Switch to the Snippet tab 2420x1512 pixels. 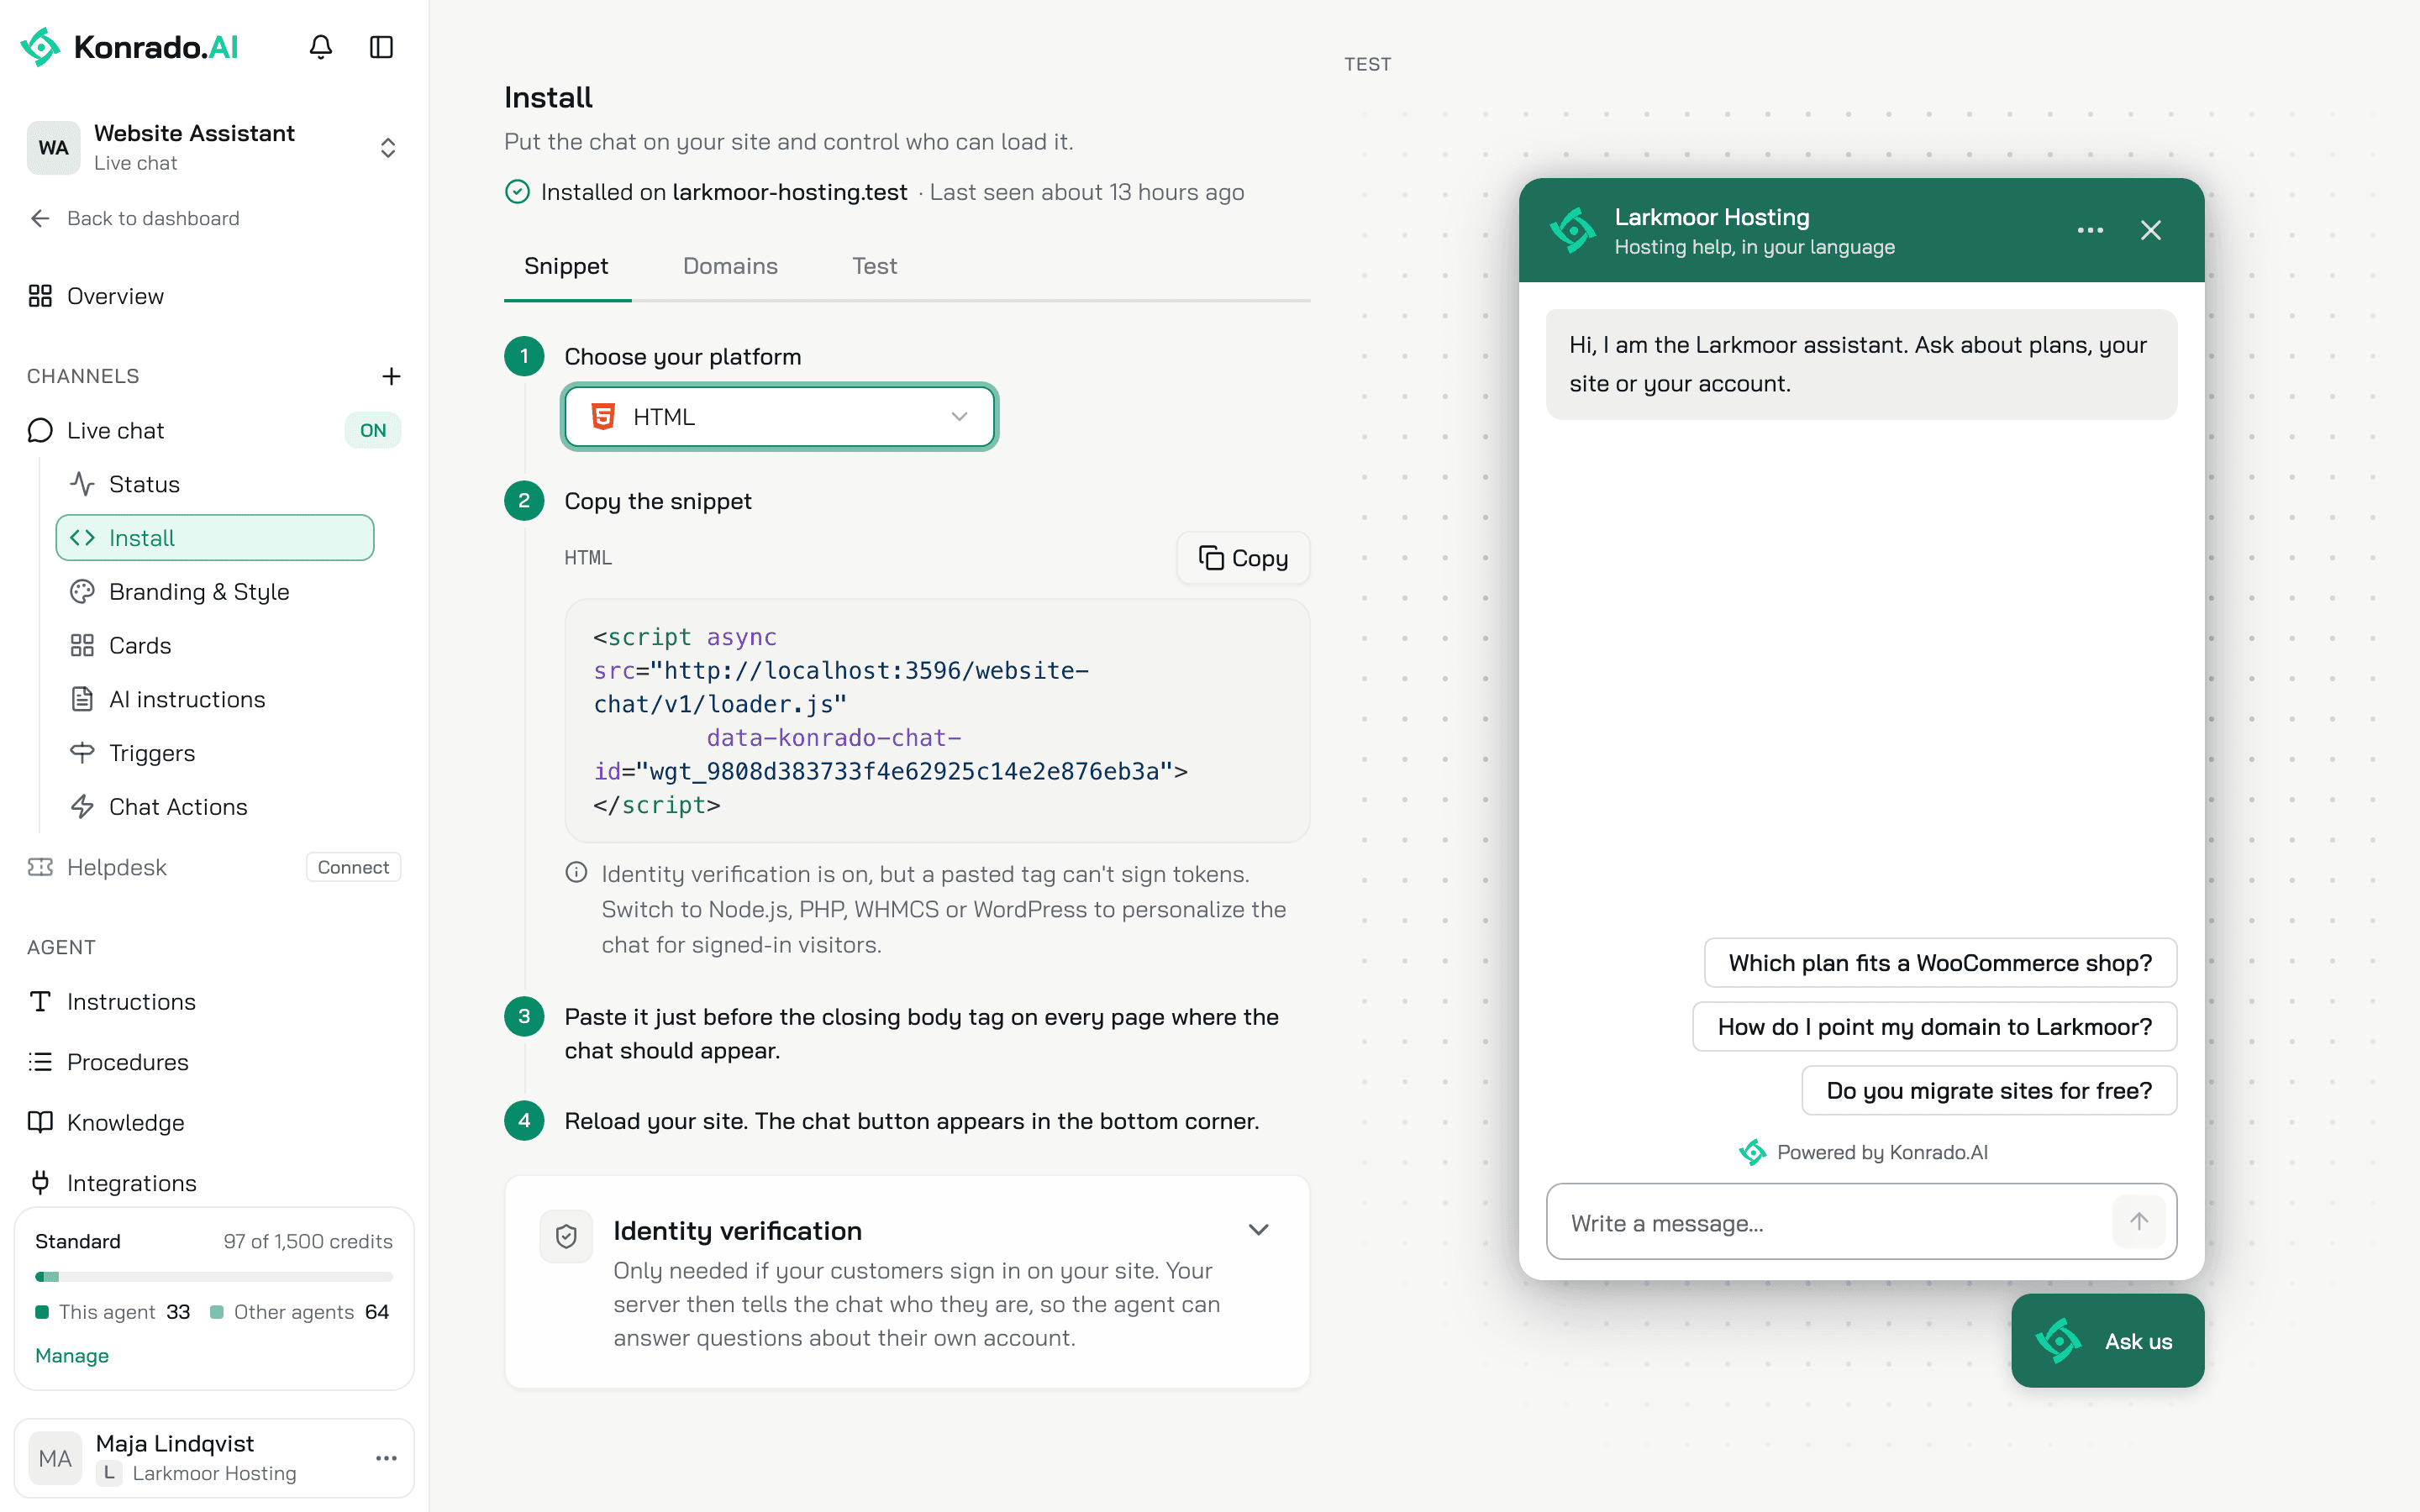pyautogui.click(x=566, y=266)
